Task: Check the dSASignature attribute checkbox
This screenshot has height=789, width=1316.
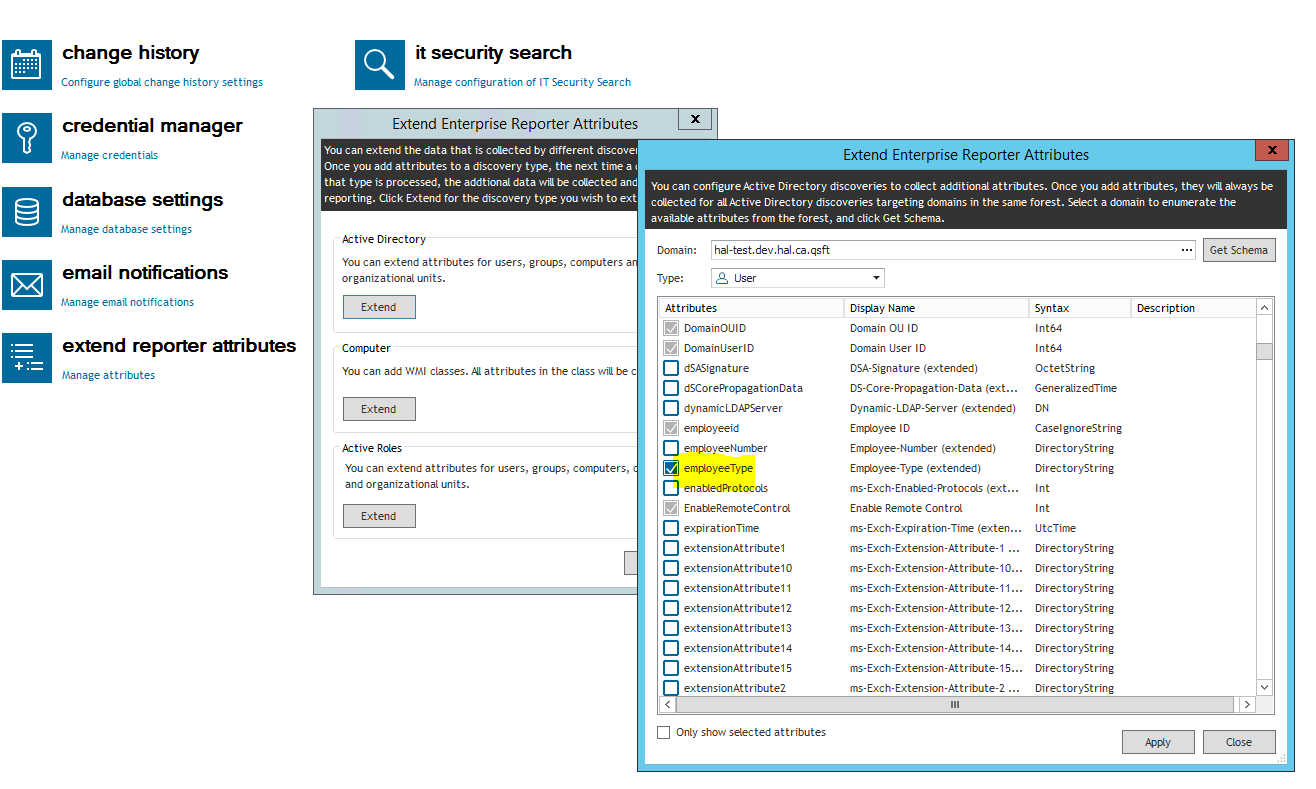Action: 671,368
